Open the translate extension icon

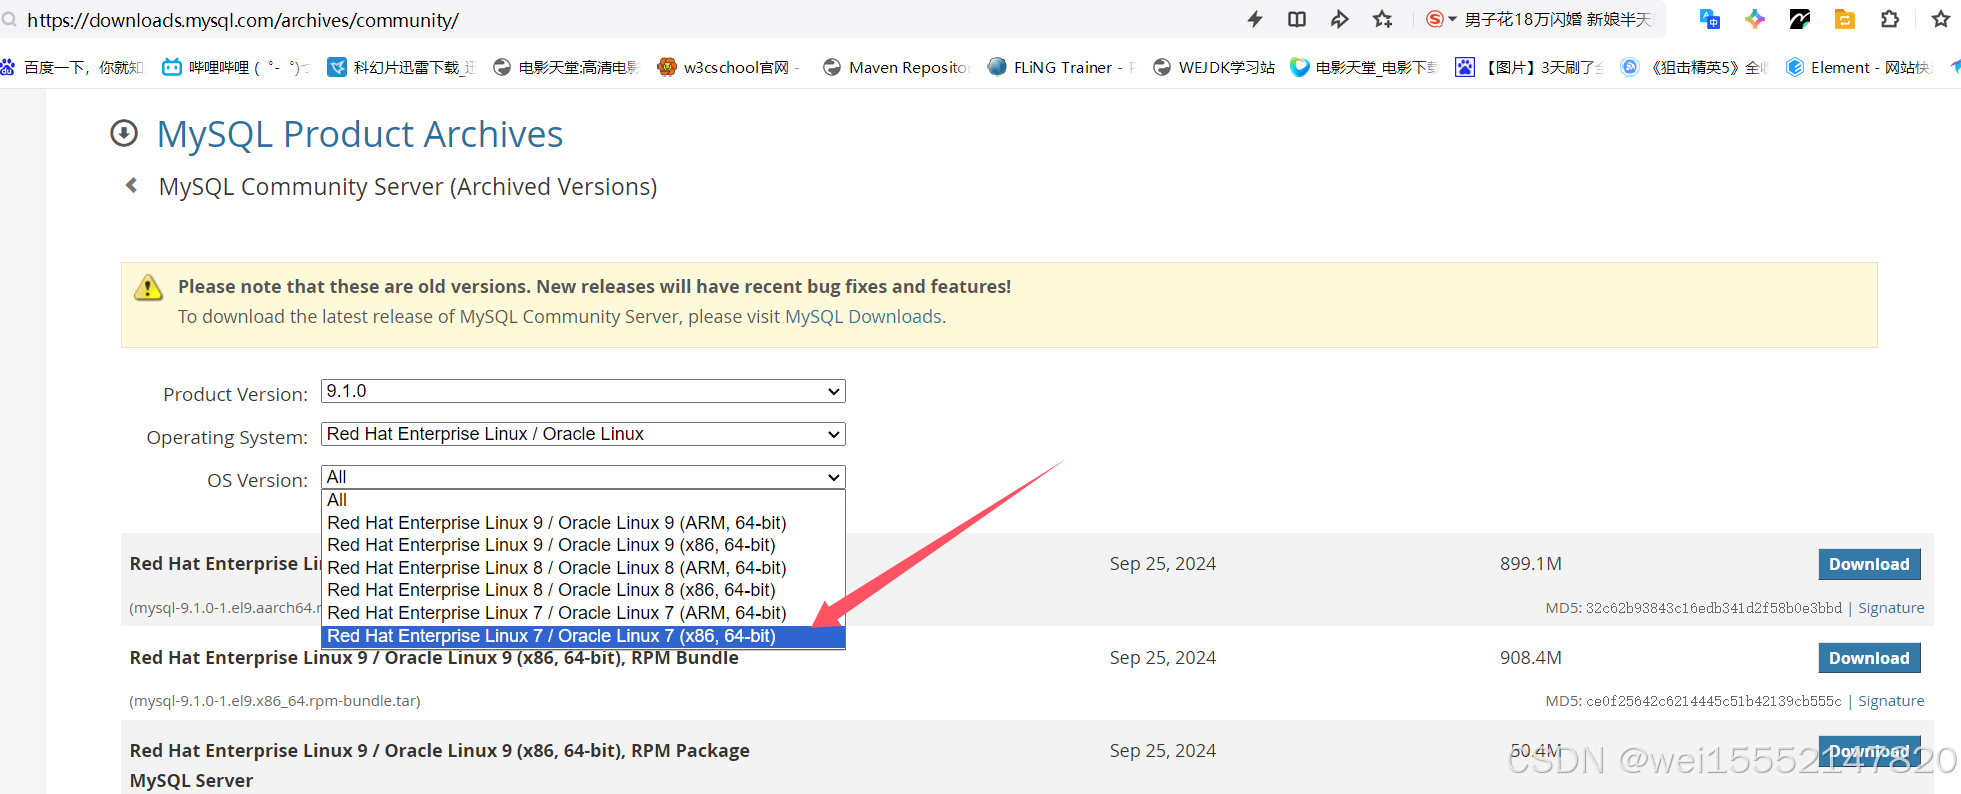point(1710,19)
